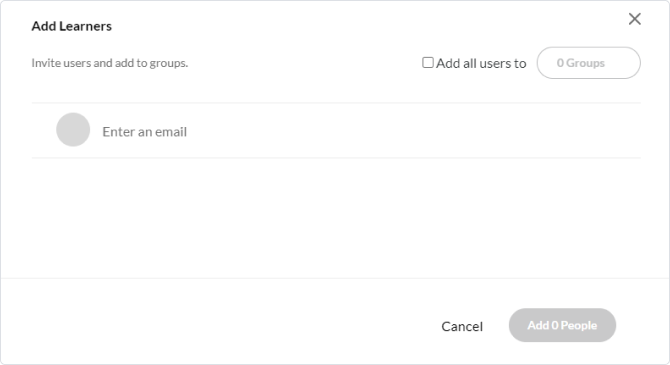This screenshot has width=670, height=365.
Task: Submit with the gray Add 0 People pill
Action: (x=562, y=325)
